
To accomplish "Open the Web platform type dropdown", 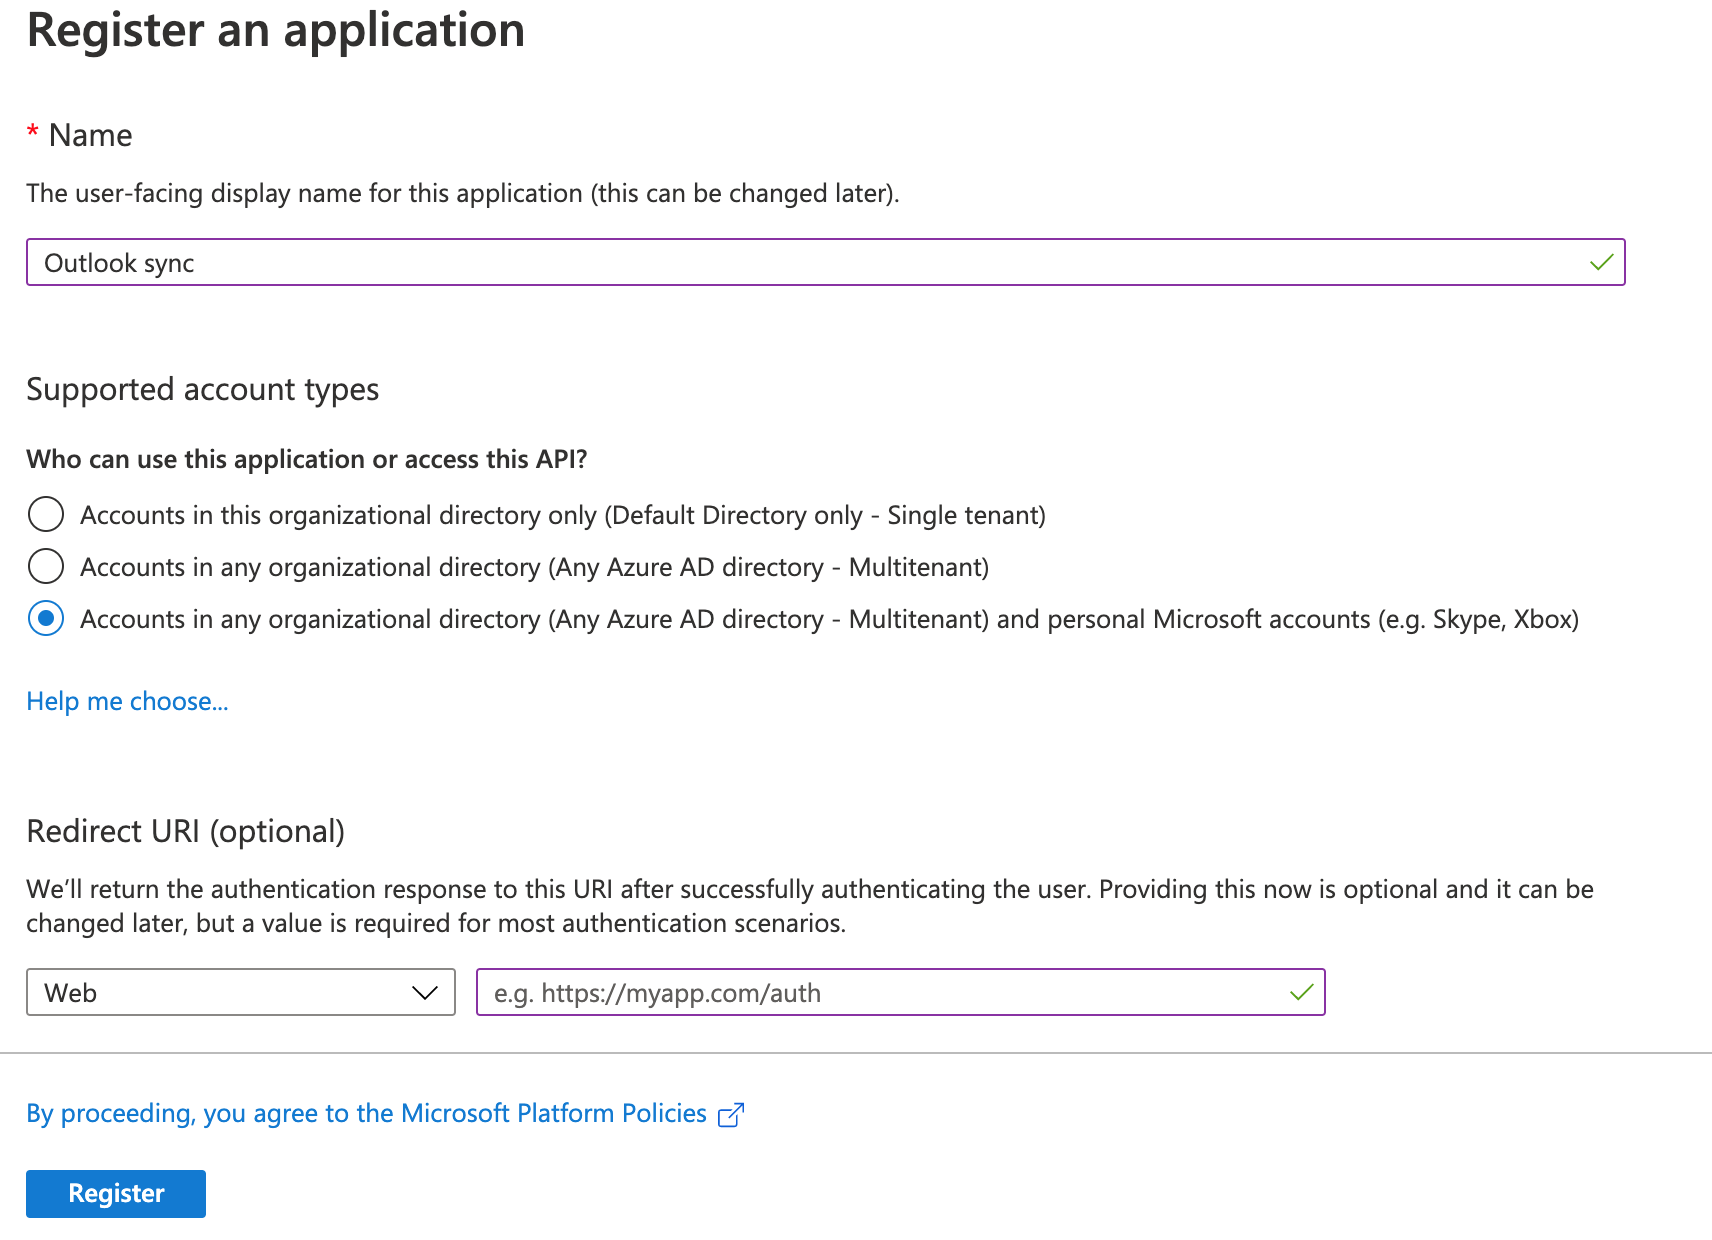I will pos(240,993).
